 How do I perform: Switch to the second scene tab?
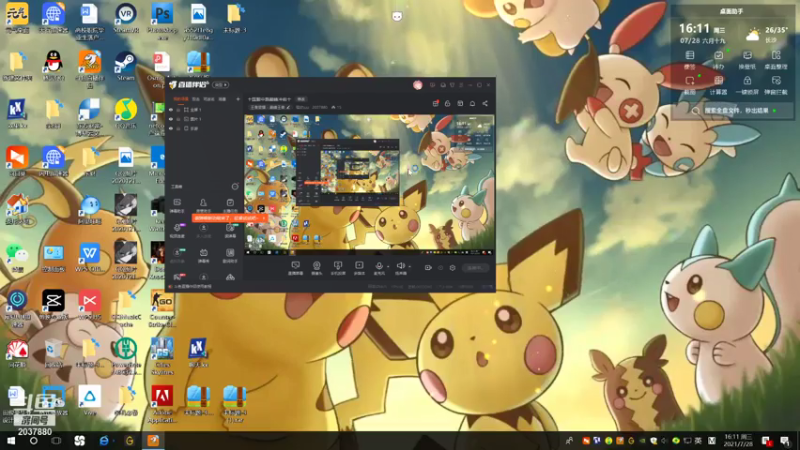[x=196, y=99]
